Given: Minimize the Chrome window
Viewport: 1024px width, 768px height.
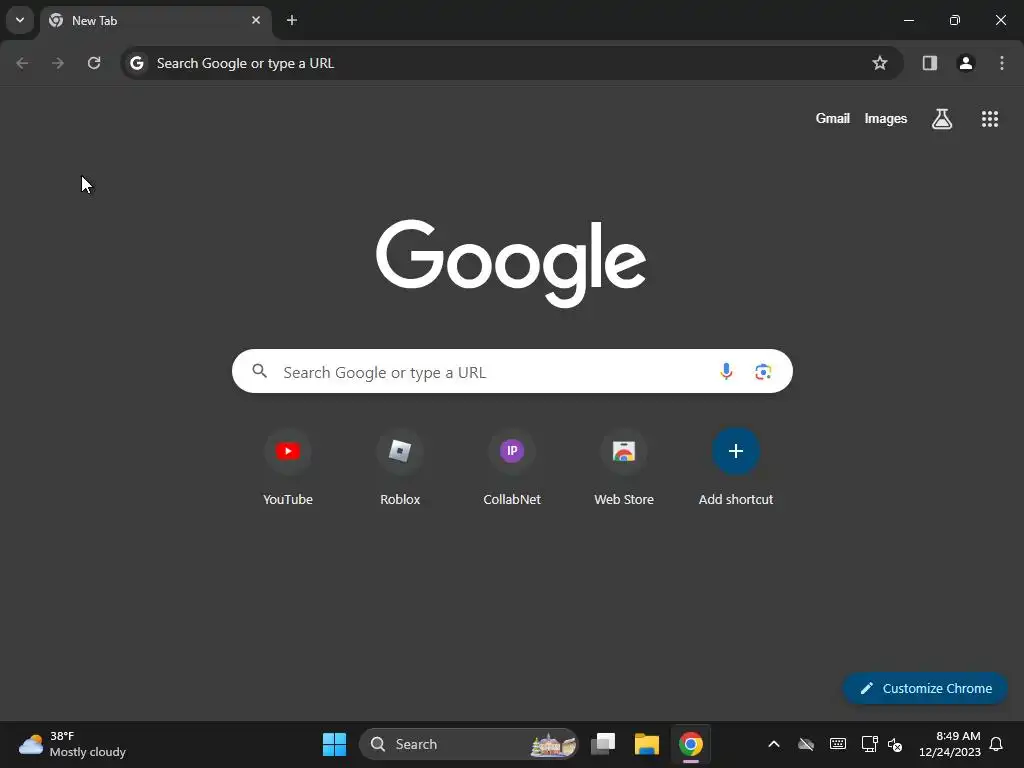Looking at the screenshot, I should [908, 20].
